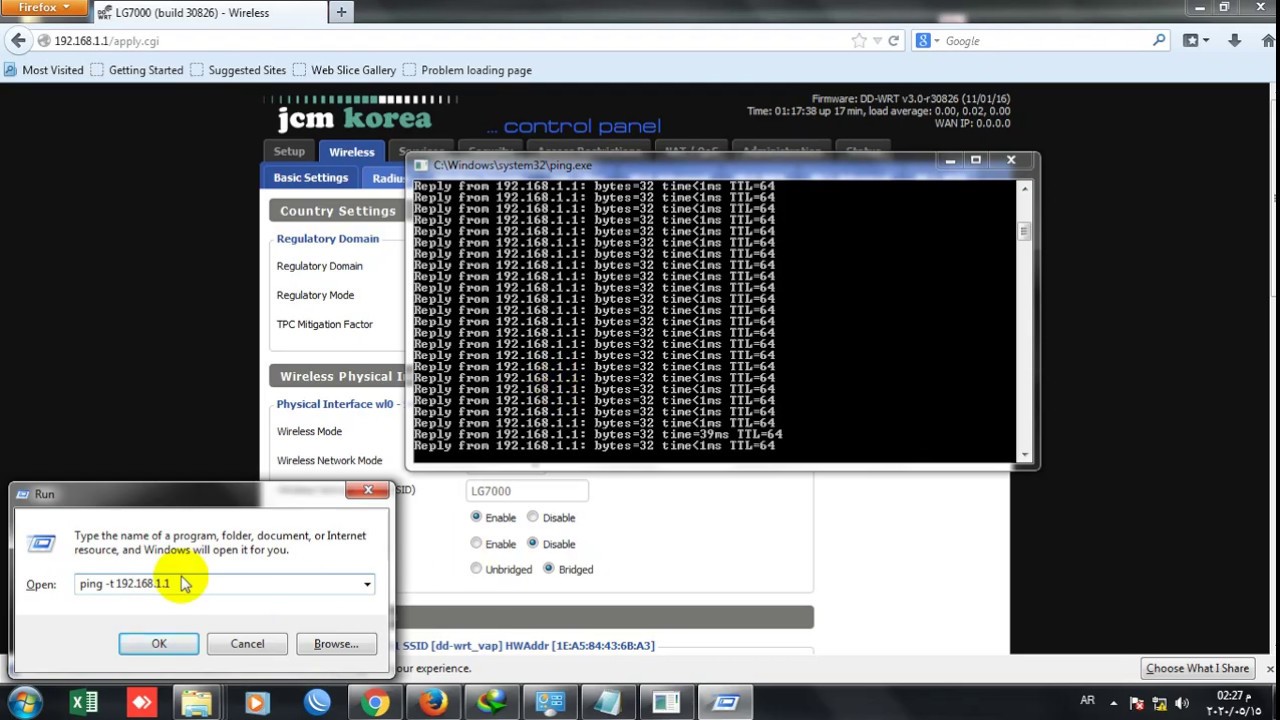Open the Windows Start menu orb
This screenshot has height=720, width=1280.
click(25, 702)
